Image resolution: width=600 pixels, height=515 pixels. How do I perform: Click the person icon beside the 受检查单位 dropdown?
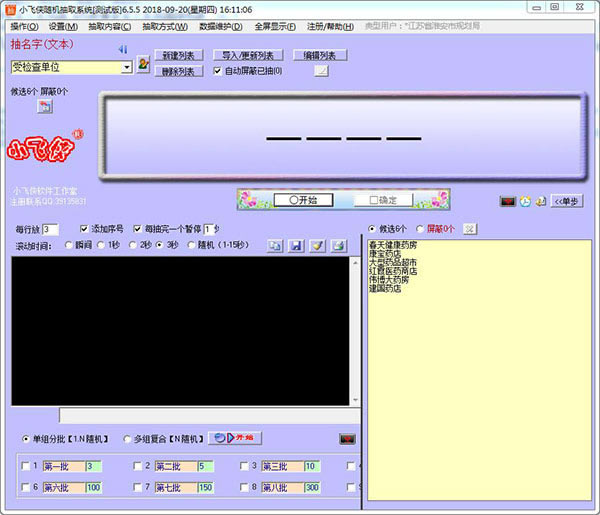pos(143,64)
